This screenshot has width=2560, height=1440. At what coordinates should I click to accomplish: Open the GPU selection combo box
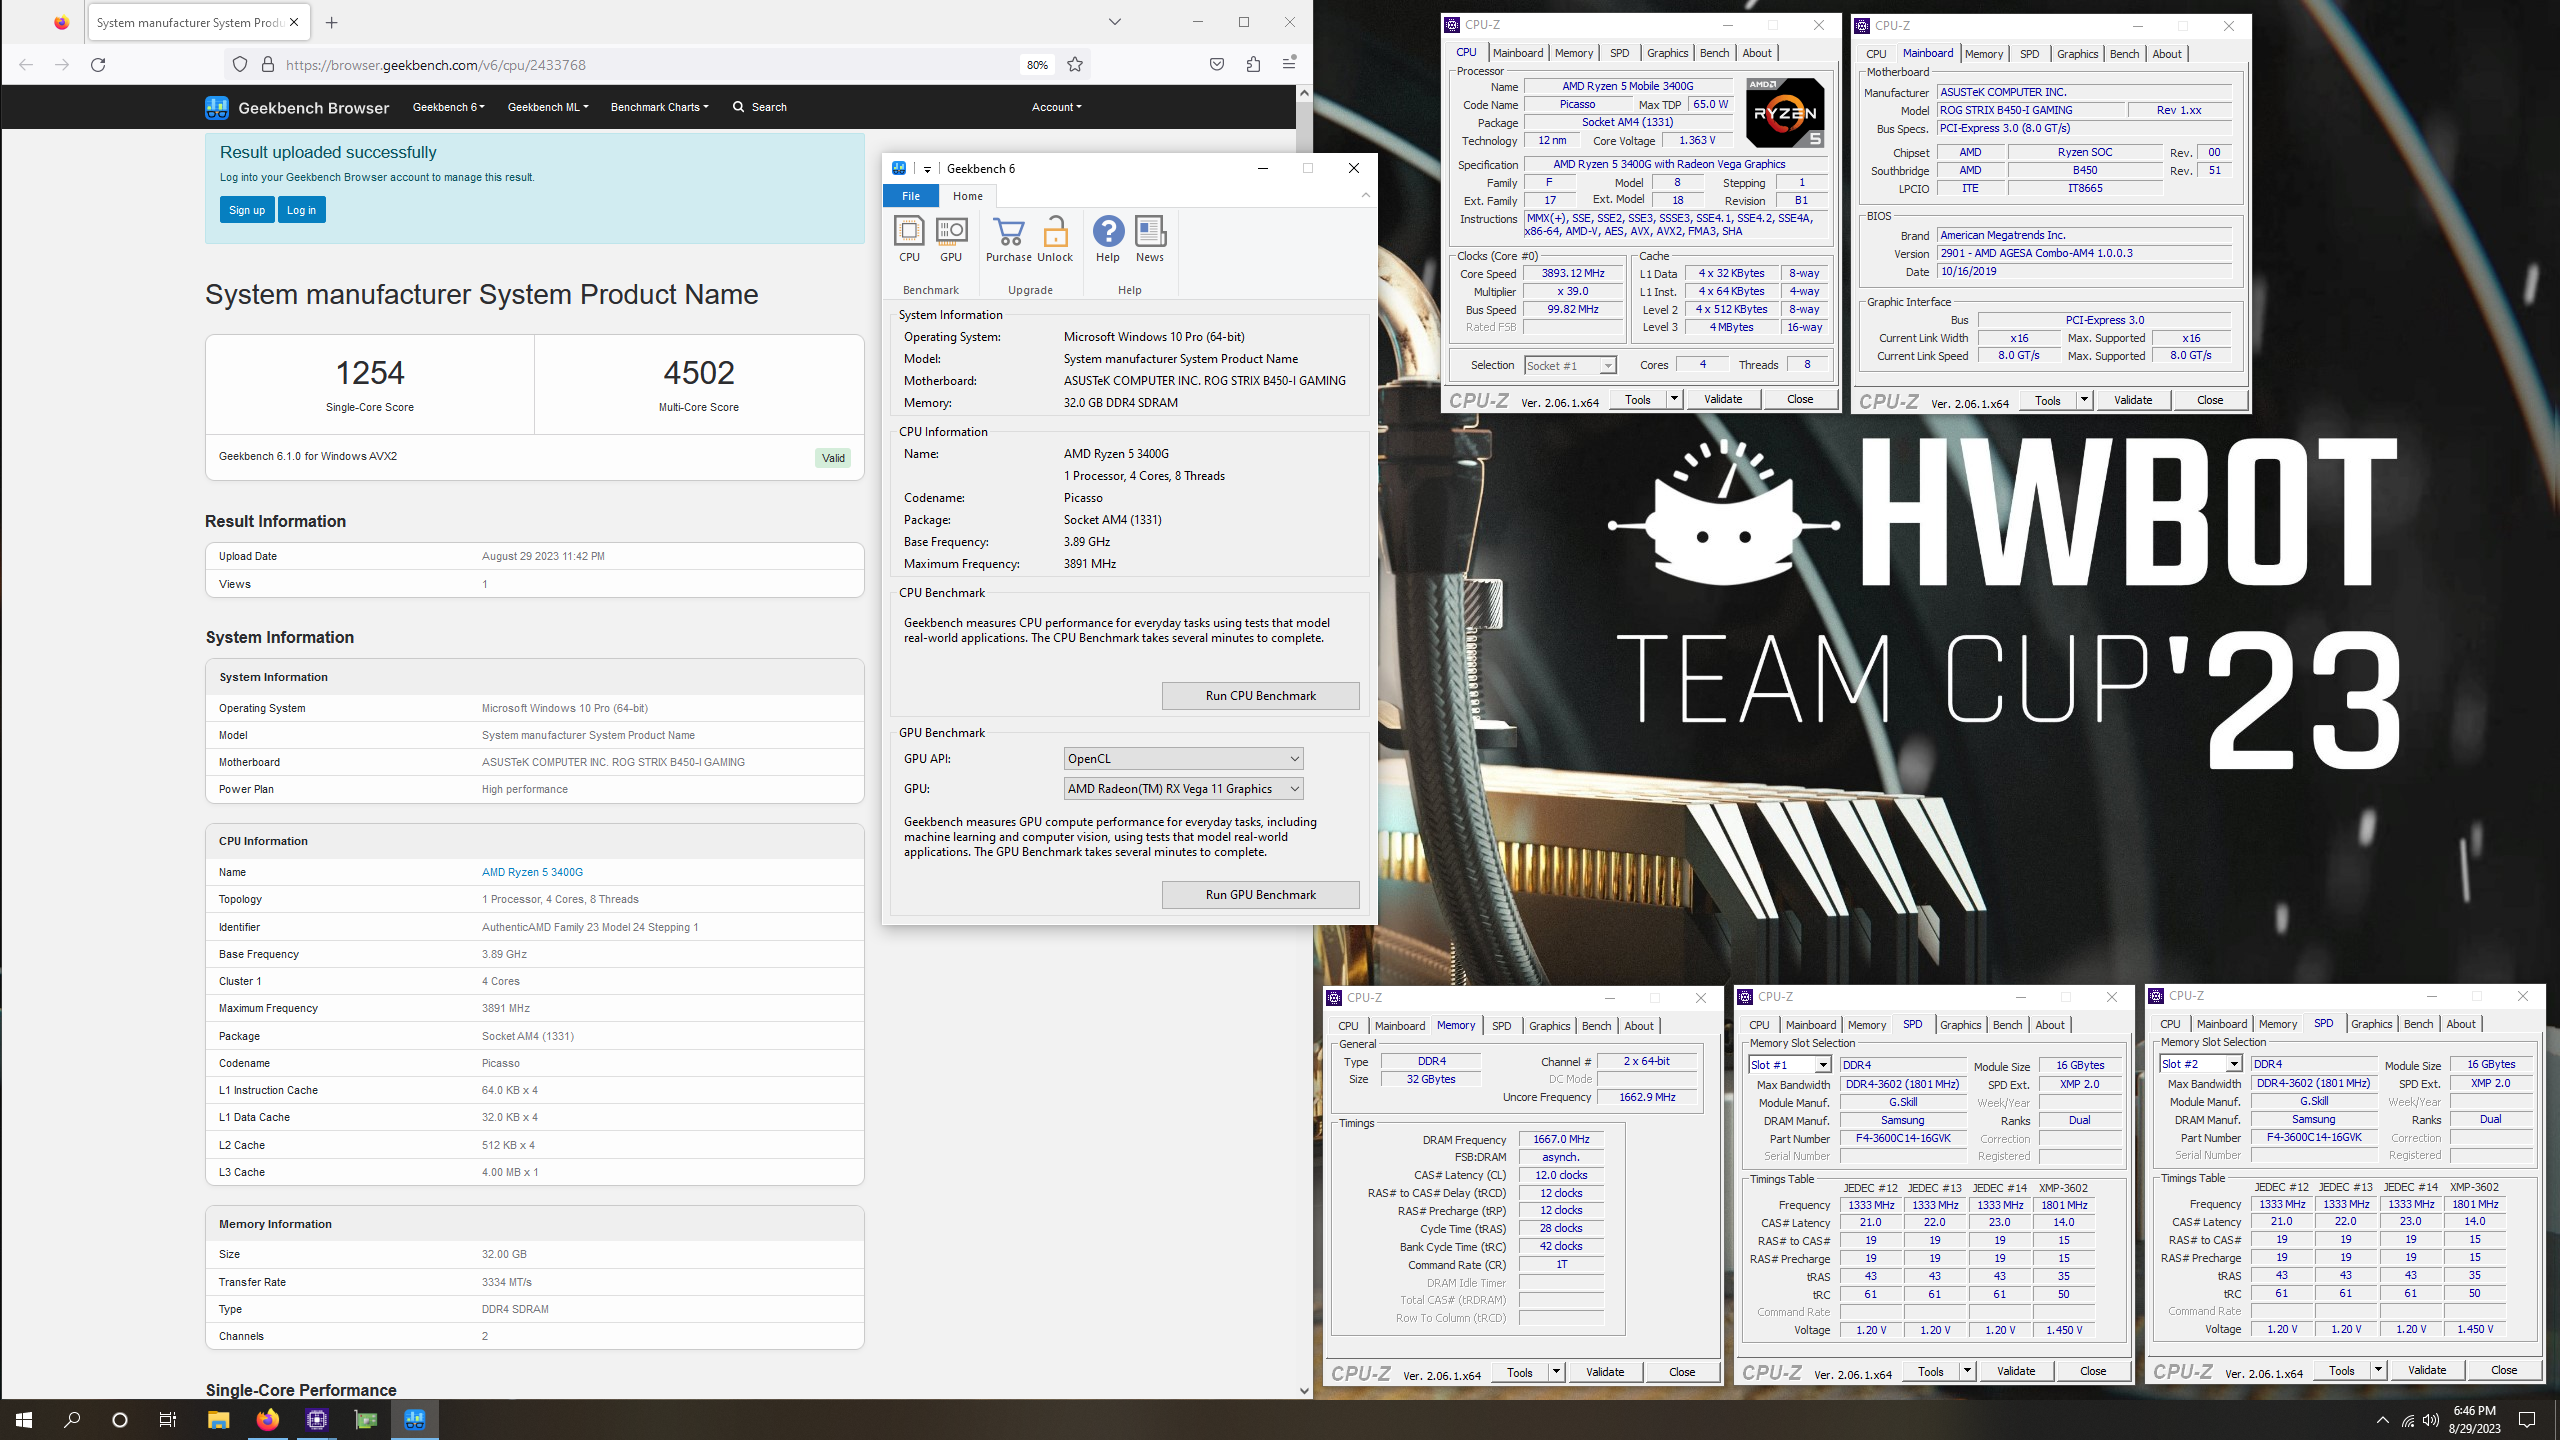click(1183, 789)
